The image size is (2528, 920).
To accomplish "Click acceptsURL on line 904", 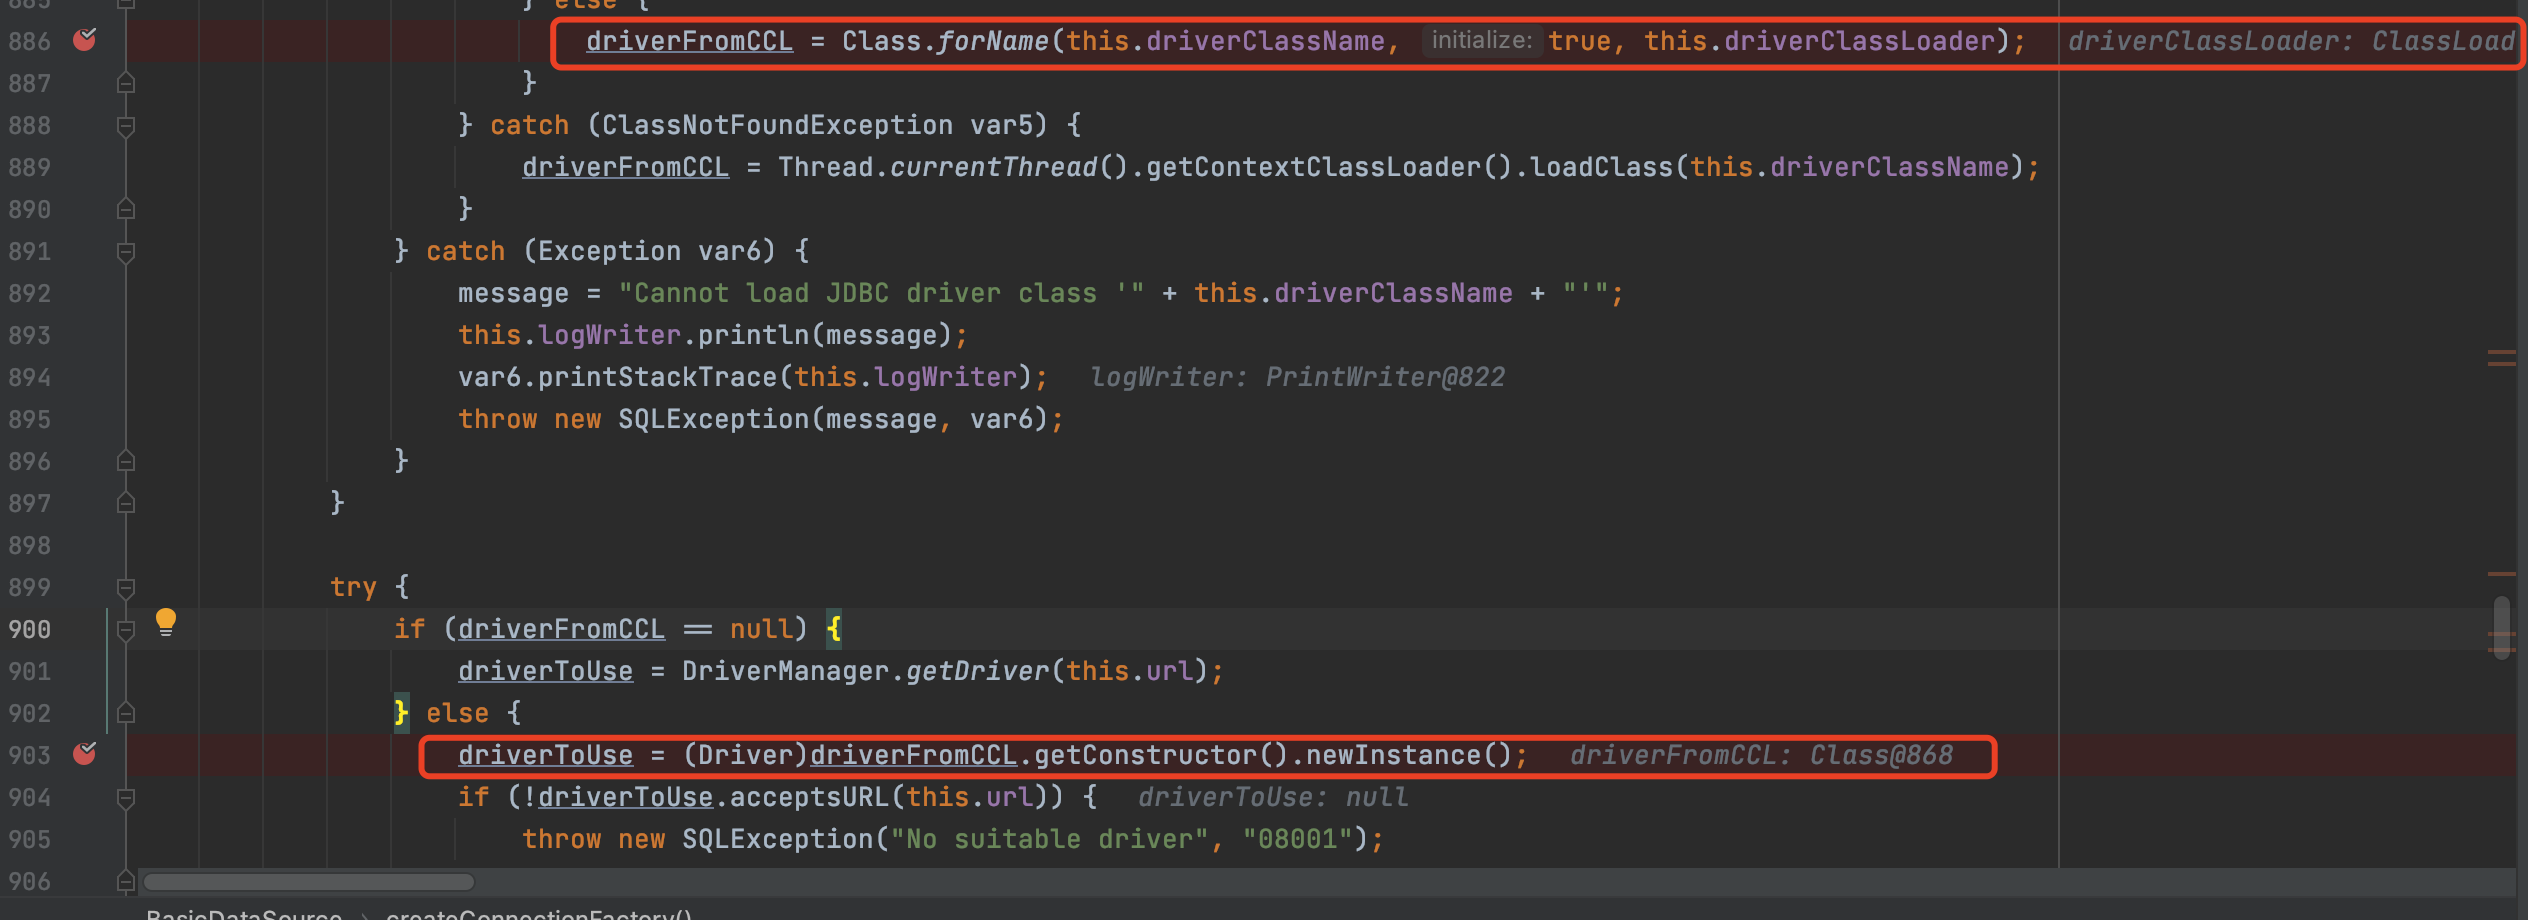I will (809, 797).
